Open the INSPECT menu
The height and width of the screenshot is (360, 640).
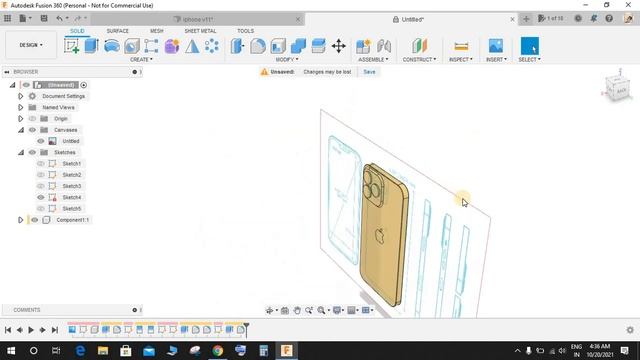(x=461, y=60)
